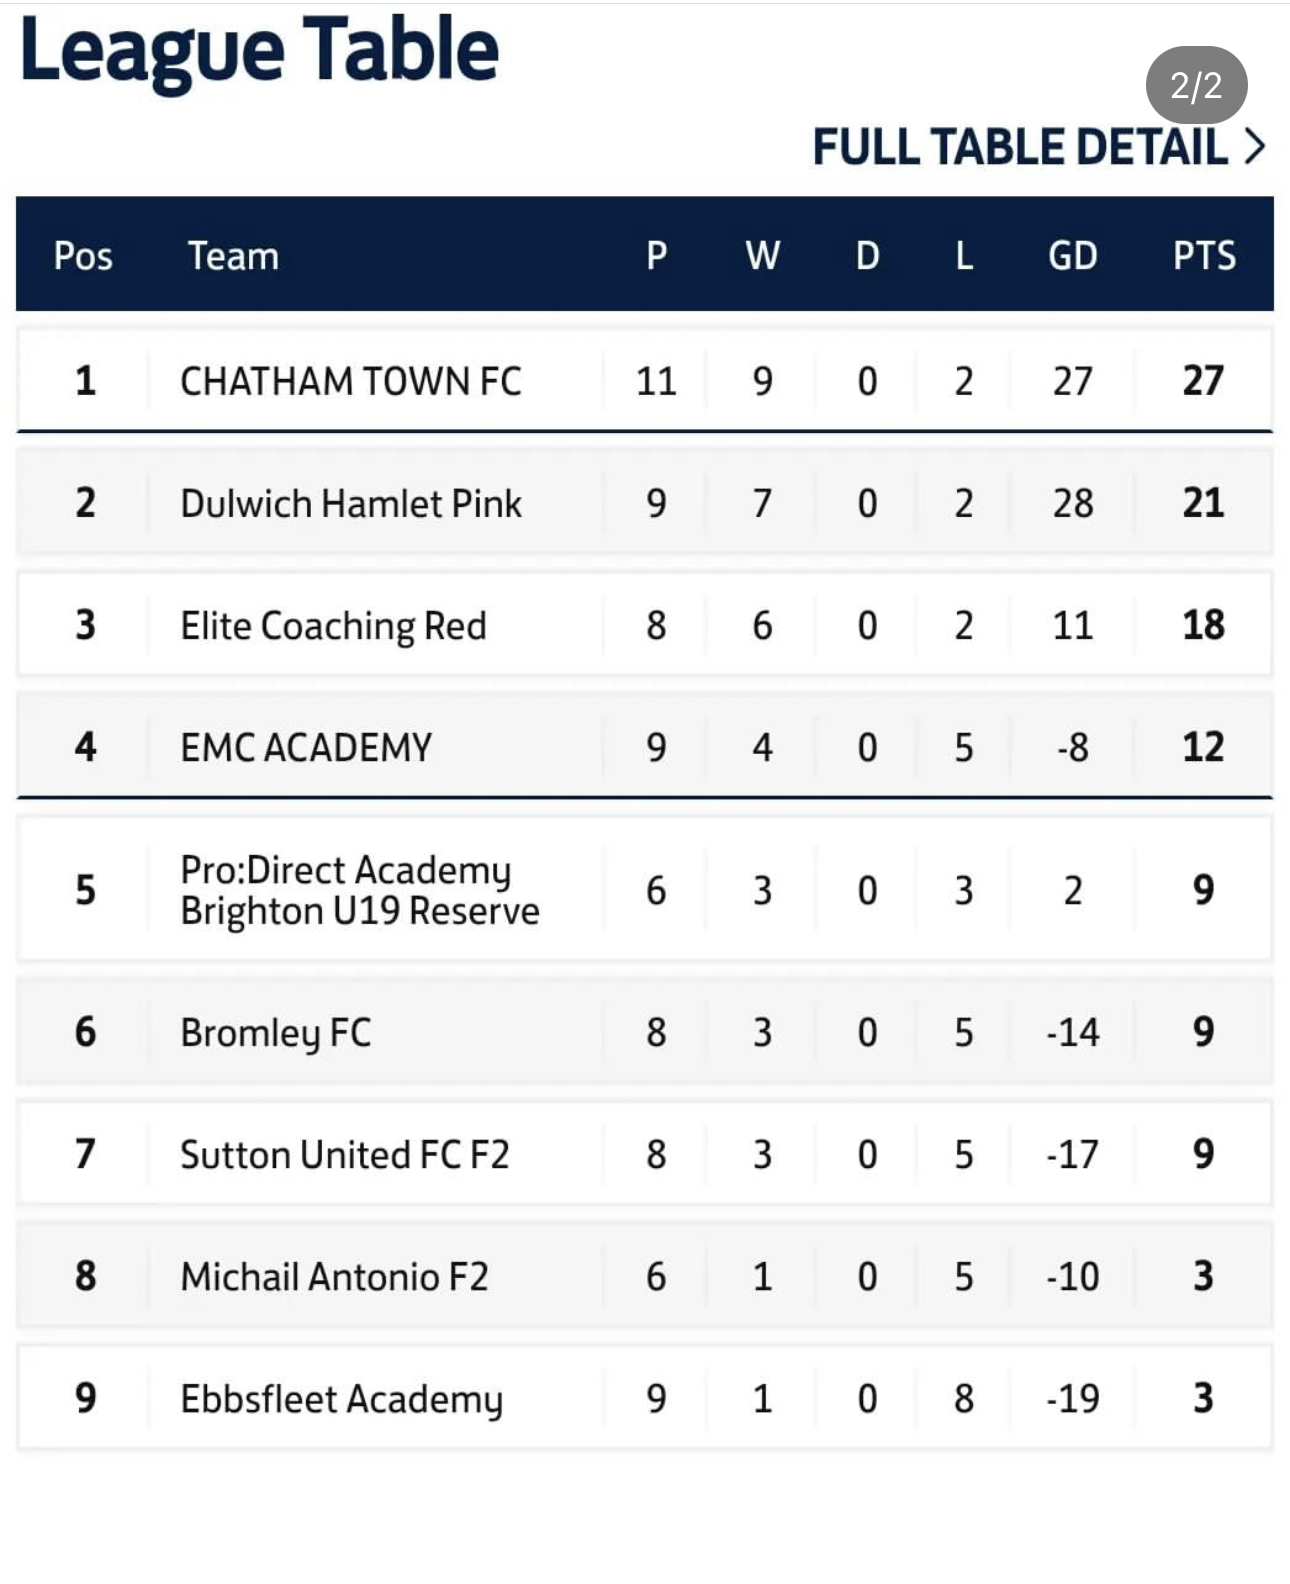1290x1584 pixels.
Task: Select the Ebbsfleet Academy team
Action: pyautogui.click(x=341, y=1399)
